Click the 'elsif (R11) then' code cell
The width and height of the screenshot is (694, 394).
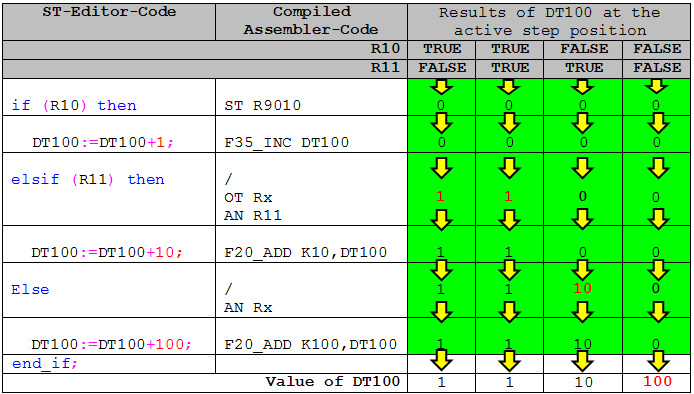click(x=109, y=189)
